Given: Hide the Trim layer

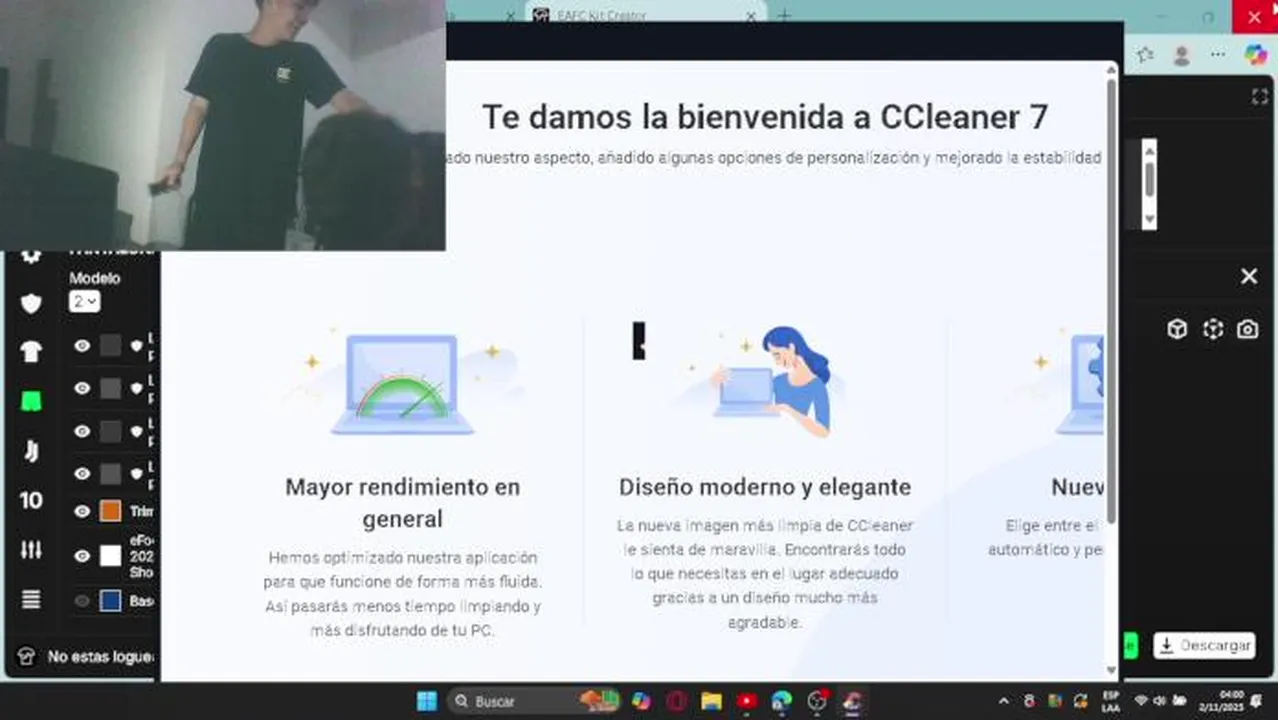Looking at the screenshot, I should tap(82, 511).
